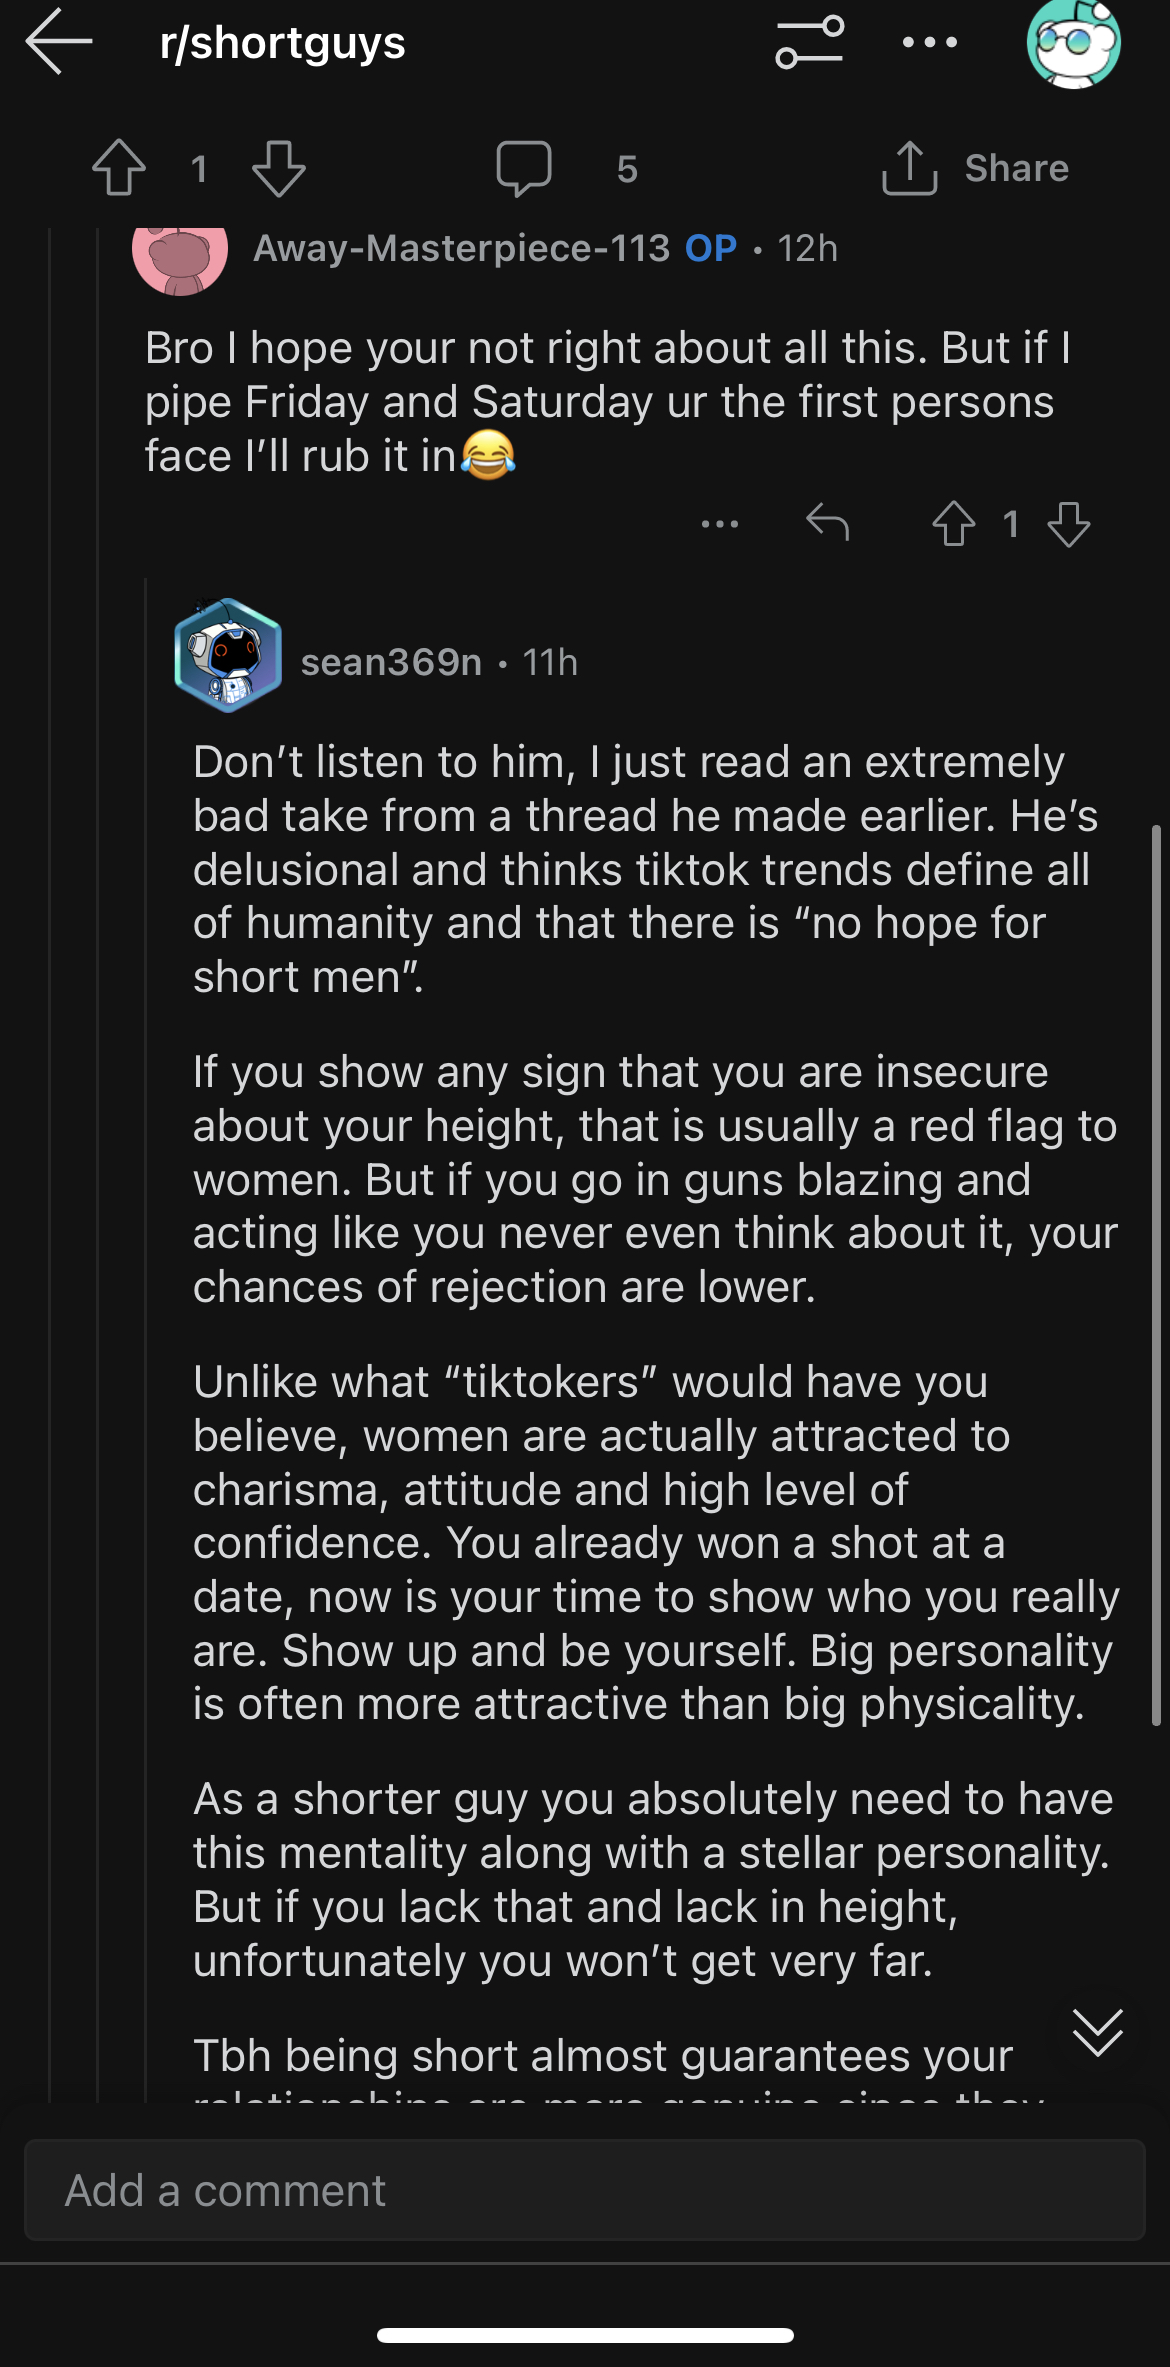
Task: Downvote Away-Masterpiece-113's comment
Action: pos(1068,523)
